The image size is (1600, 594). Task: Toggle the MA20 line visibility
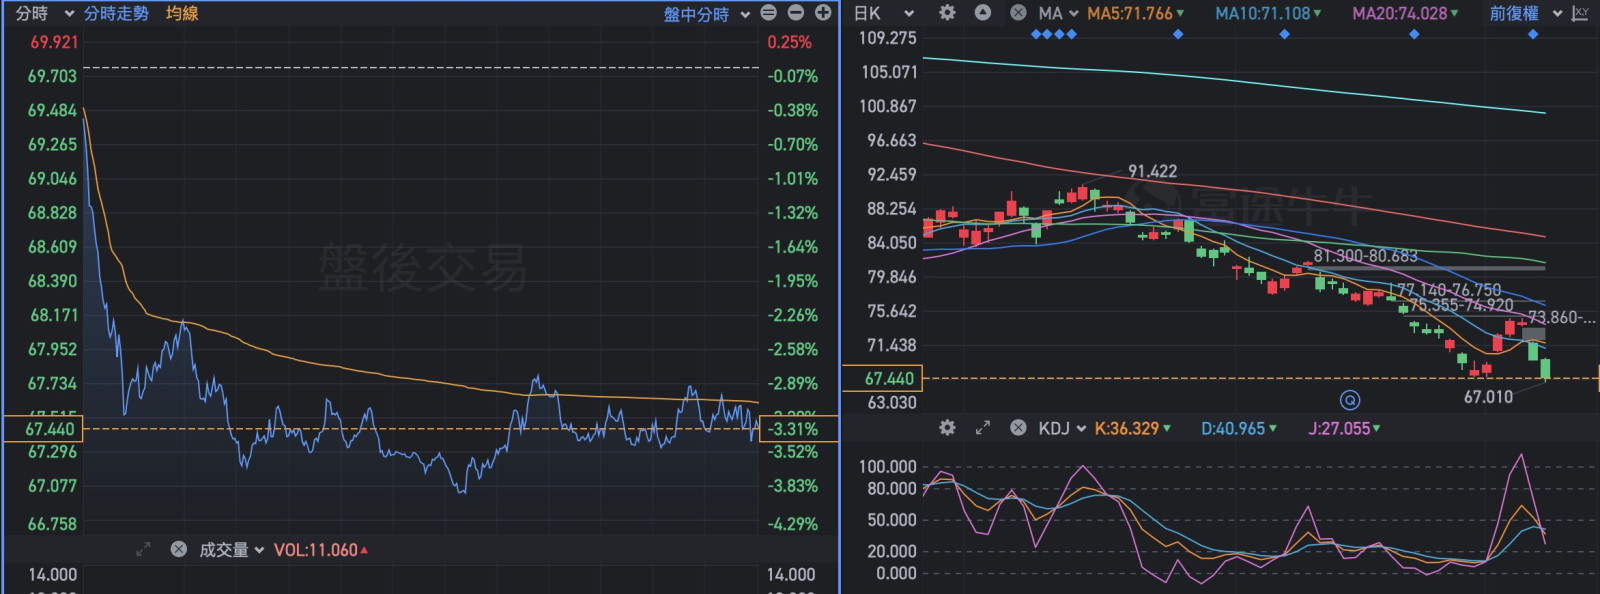[x=1404, y=13]
